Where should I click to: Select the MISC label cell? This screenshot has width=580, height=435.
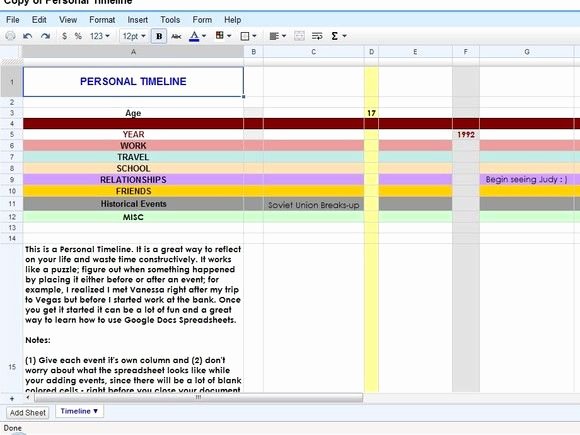[x=133, y=217]
